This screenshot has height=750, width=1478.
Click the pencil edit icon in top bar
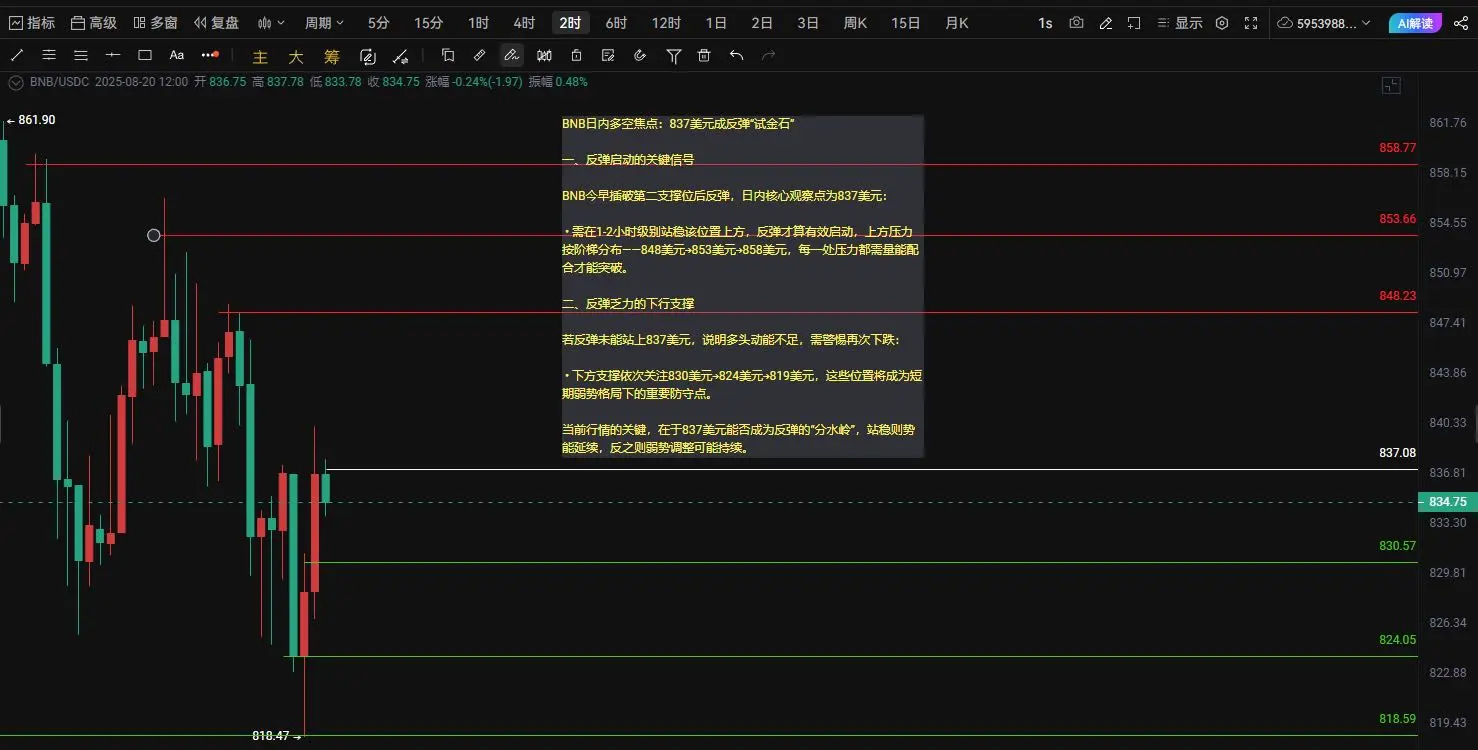point(1105,22)
